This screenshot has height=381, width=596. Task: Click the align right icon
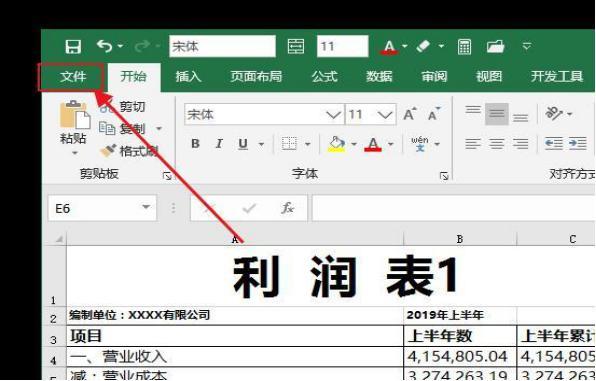click(520, 144)
